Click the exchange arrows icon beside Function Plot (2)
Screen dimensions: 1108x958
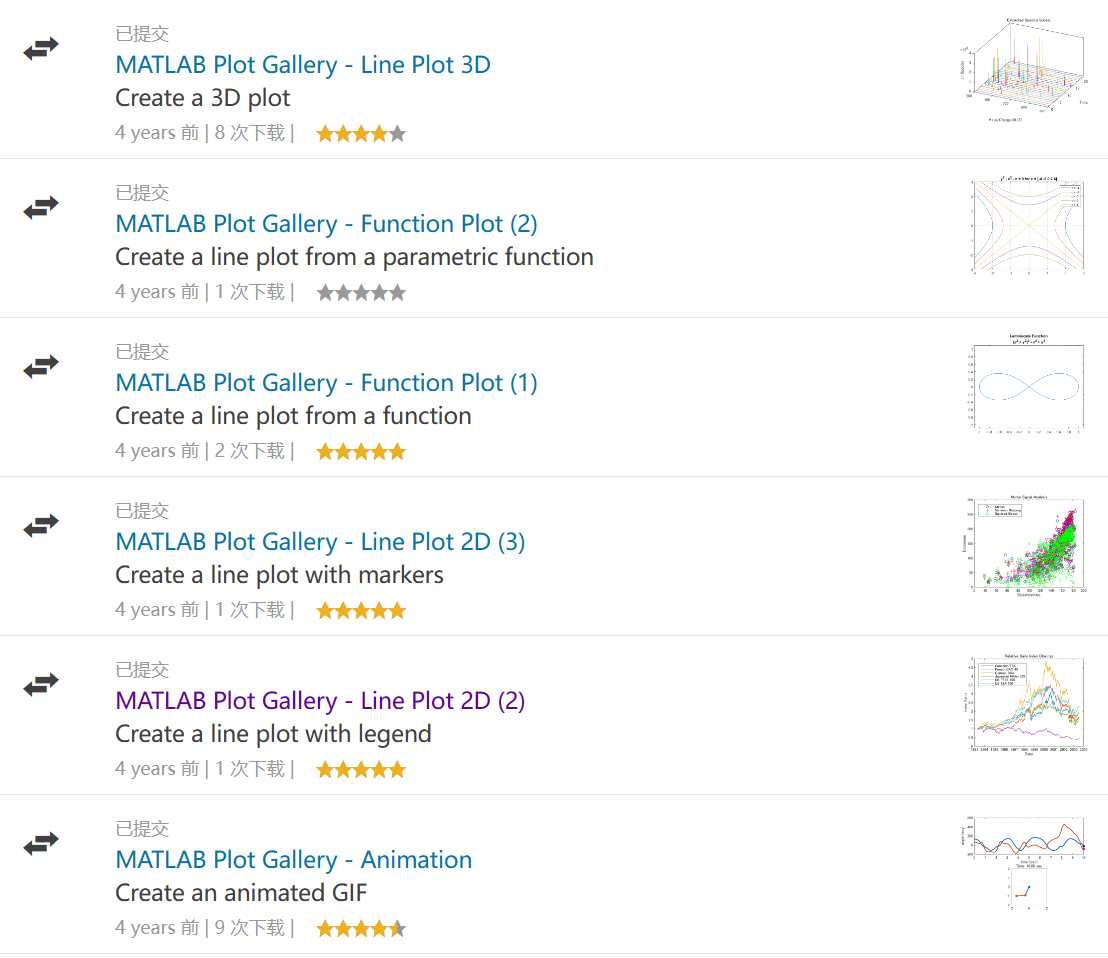tap(41, 208)
